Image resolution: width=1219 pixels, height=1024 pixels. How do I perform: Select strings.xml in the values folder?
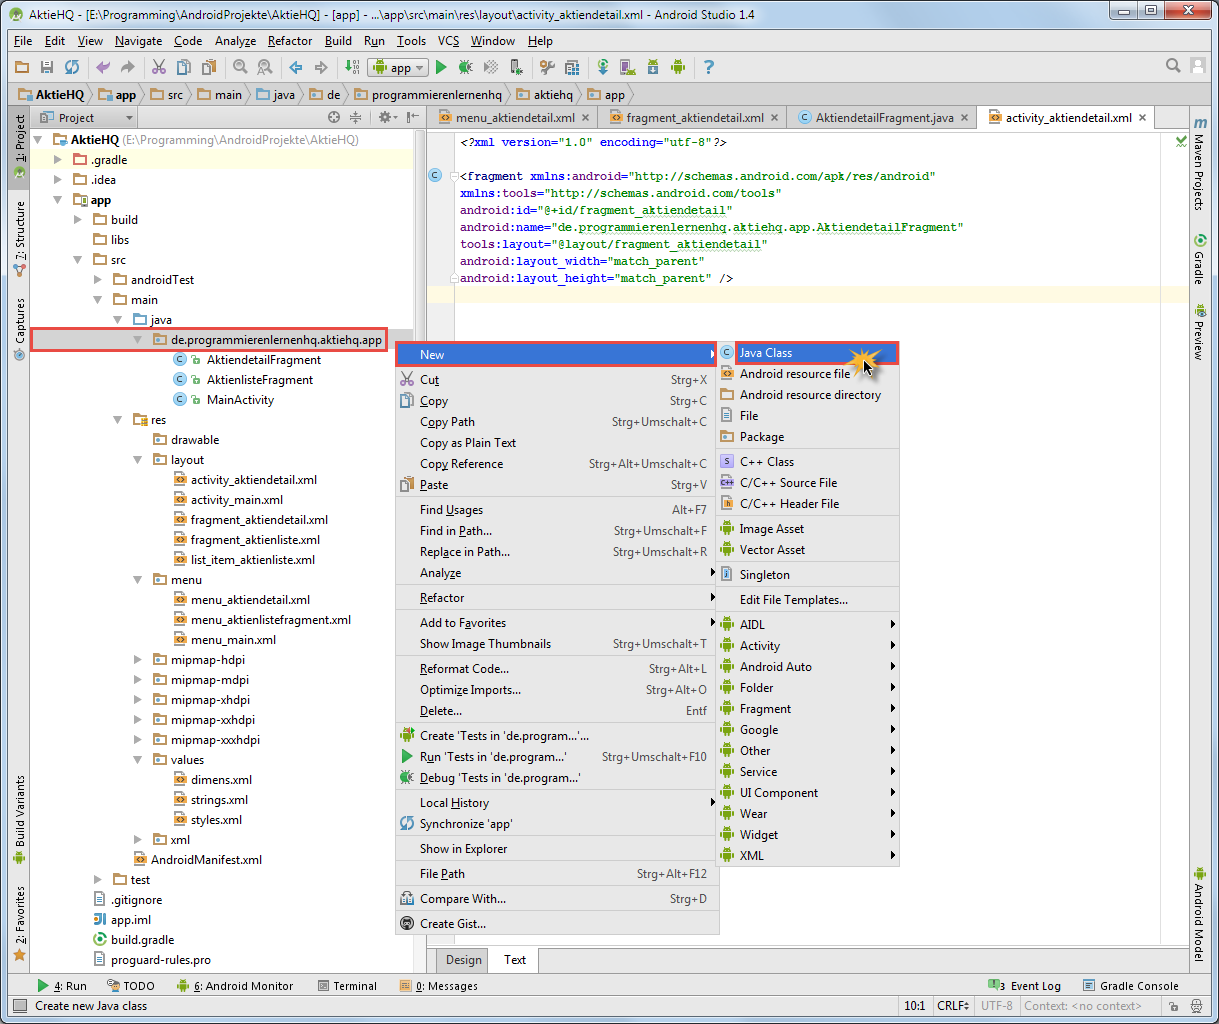coord(219,800)
